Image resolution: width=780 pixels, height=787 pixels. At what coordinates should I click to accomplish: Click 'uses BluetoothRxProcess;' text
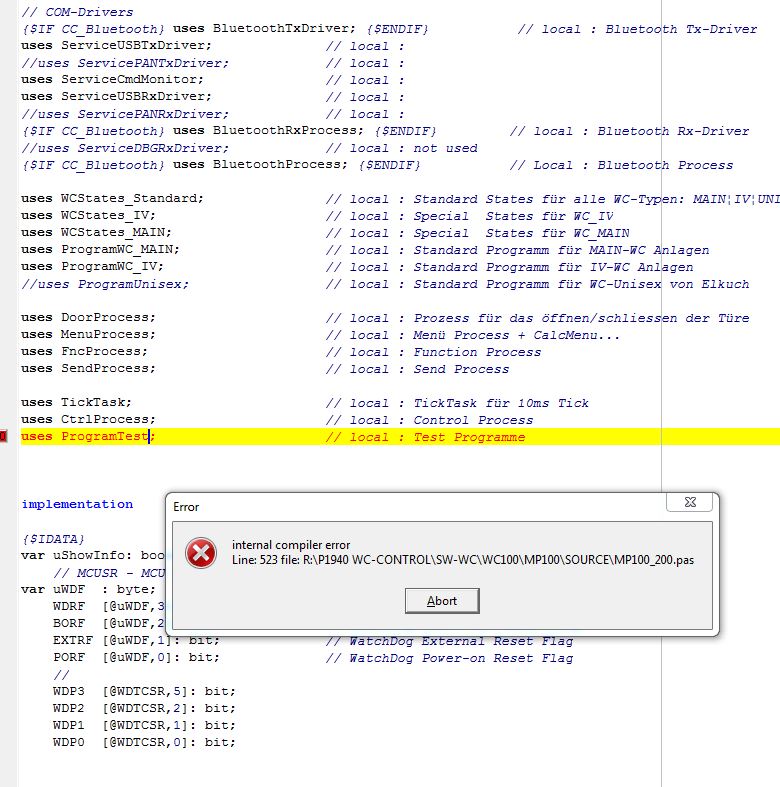click(268, 131)
